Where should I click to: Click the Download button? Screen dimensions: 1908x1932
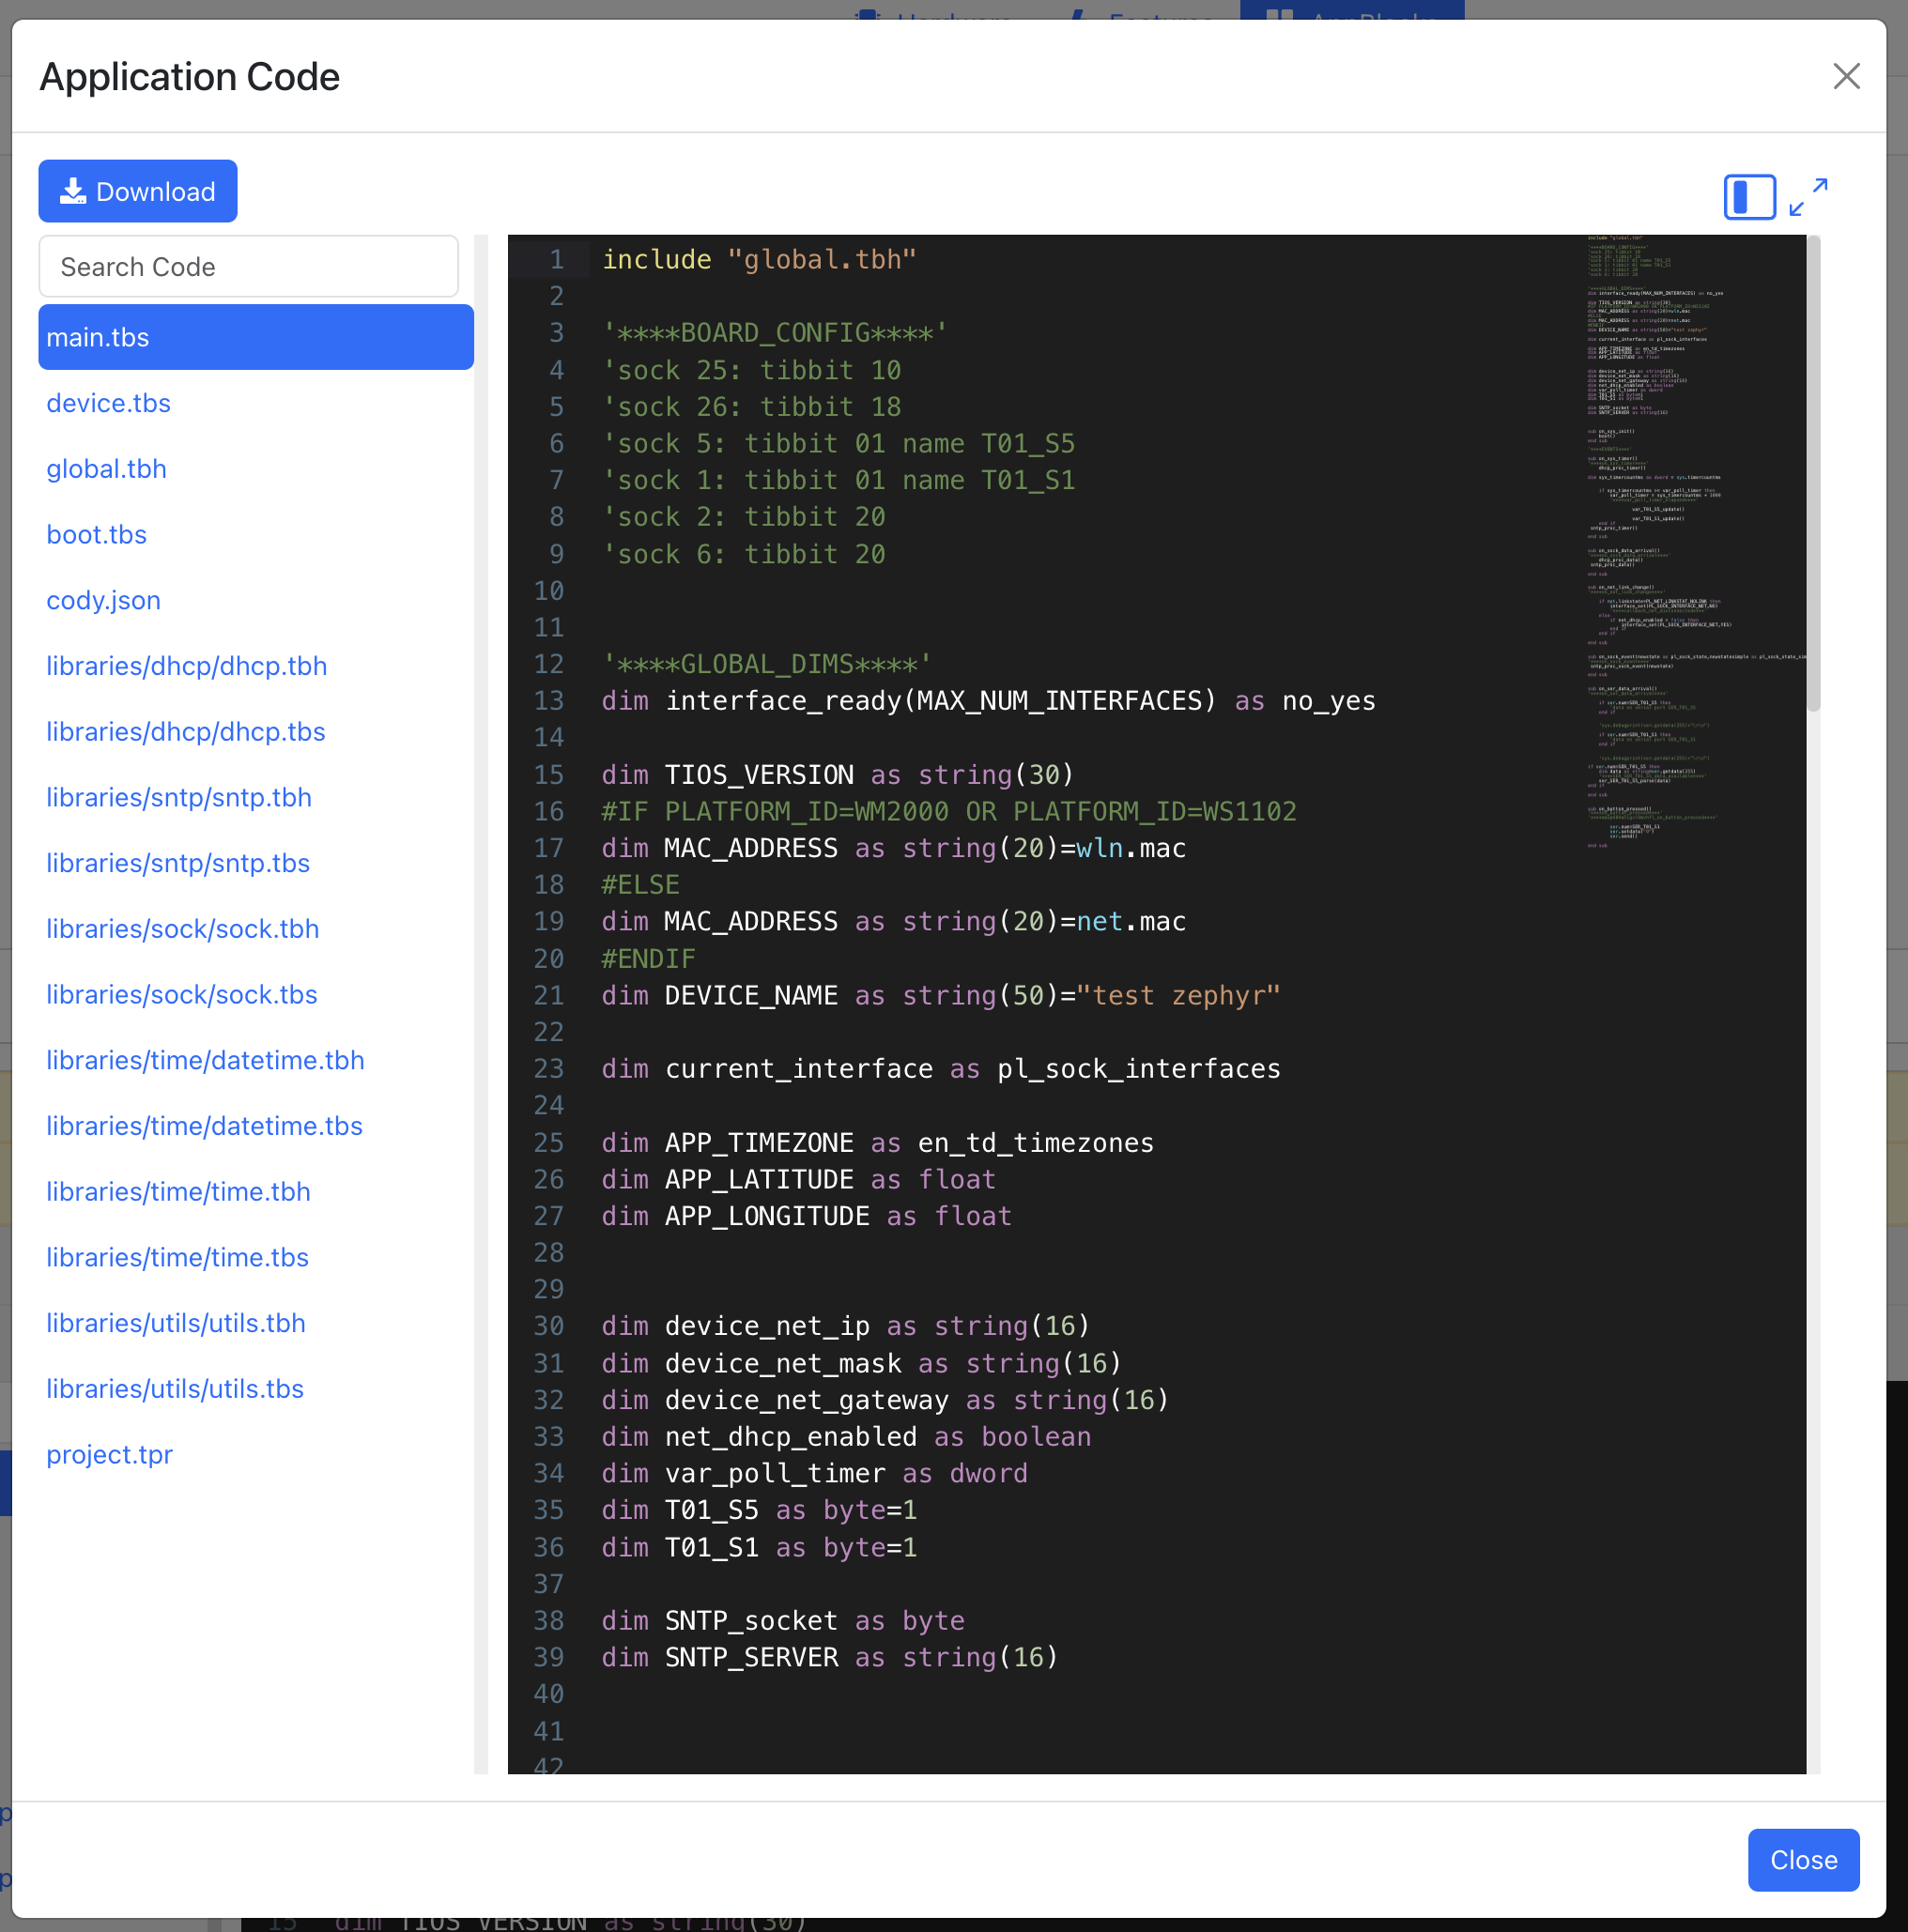(x=138, y=191)
